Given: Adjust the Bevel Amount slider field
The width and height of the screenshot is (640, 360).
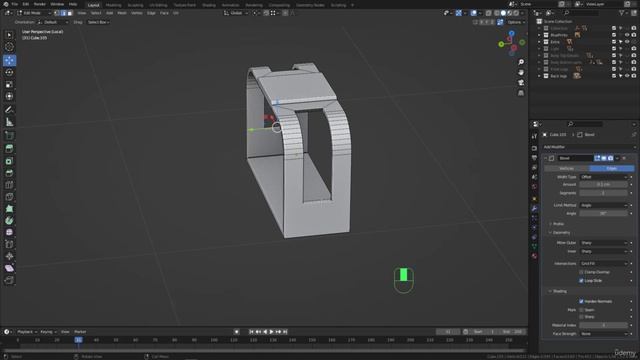Looking at the screenshot, I should click(x=604, y=184).
